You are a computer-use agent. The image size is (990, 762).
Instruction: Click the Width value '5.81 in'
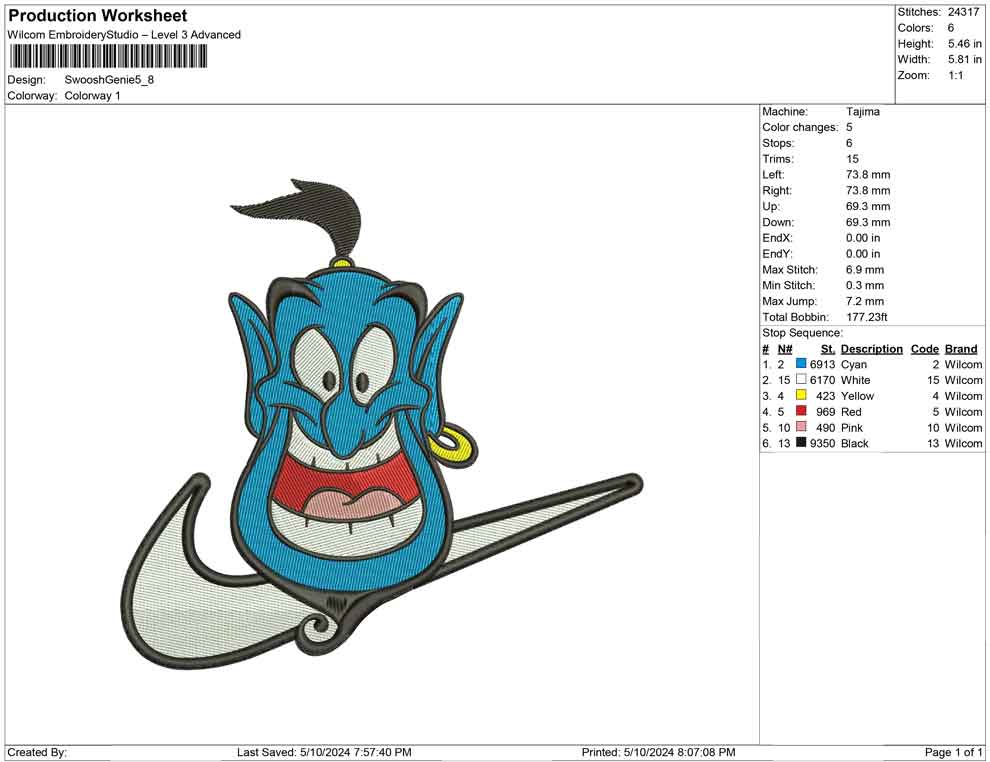pyautogui.click(x=965, y=59)
